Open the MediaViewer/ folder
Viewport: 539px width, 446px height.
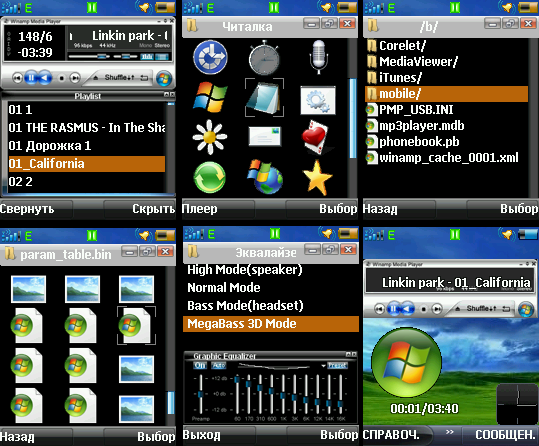(x=446, y=62)
